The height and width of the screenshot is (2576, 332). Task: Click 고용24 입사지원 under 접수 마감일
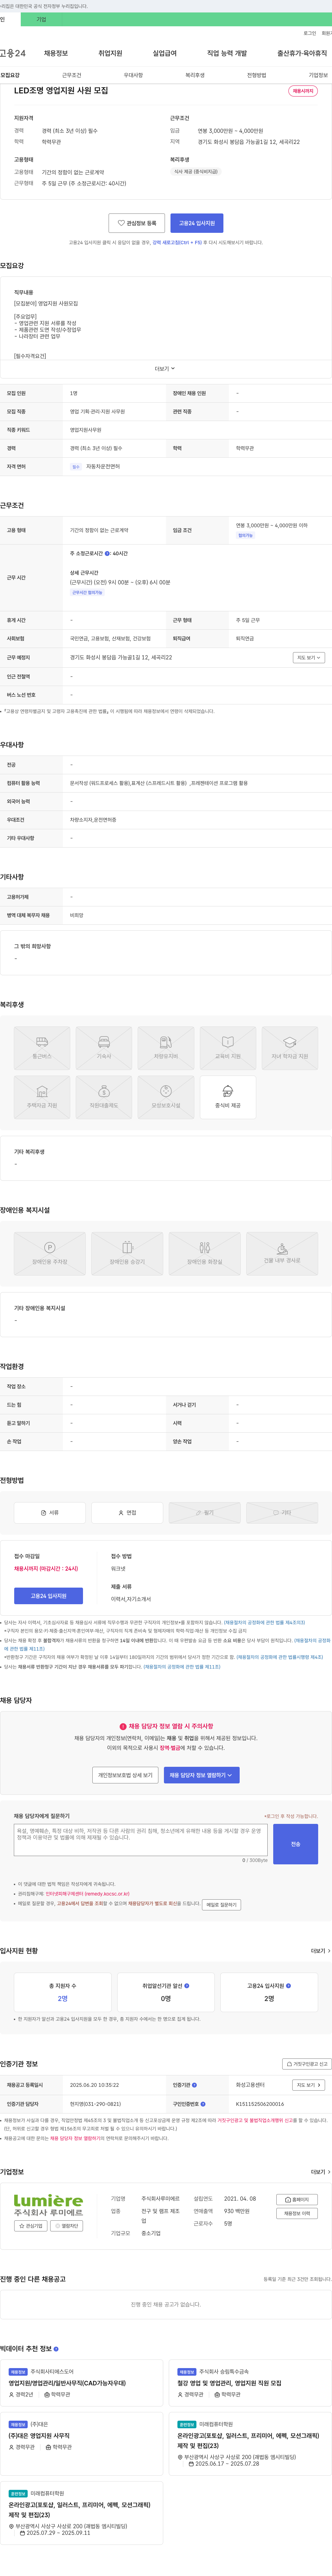tap(48, 1596)
